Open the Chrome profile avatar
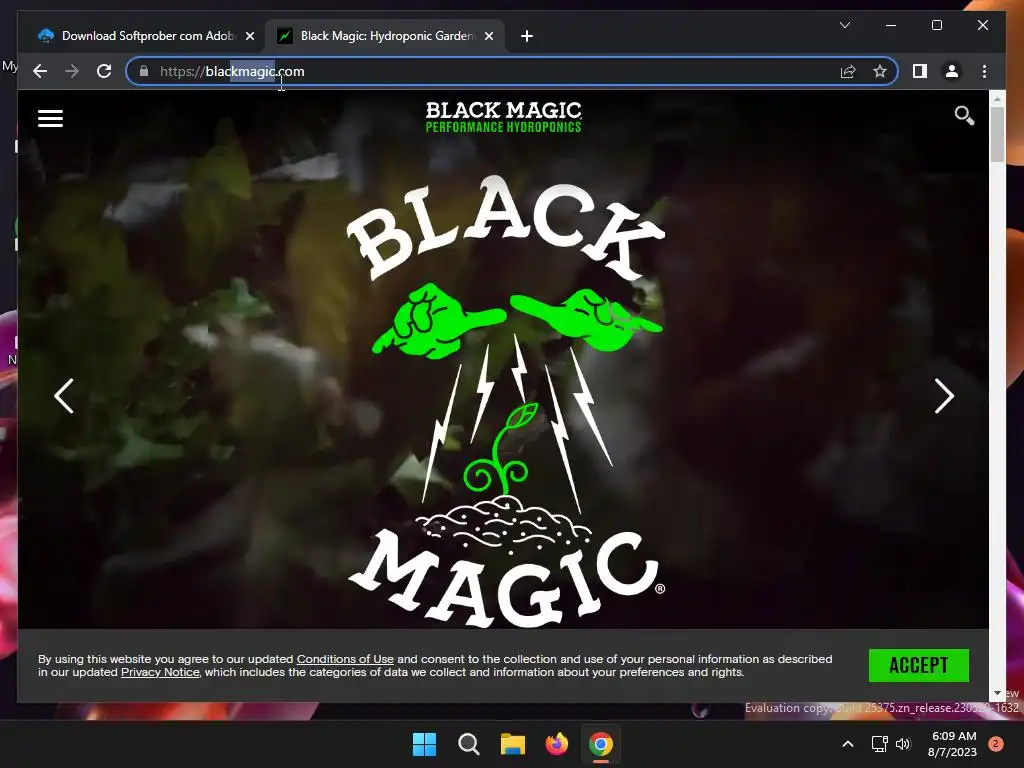 coord(952,71)
